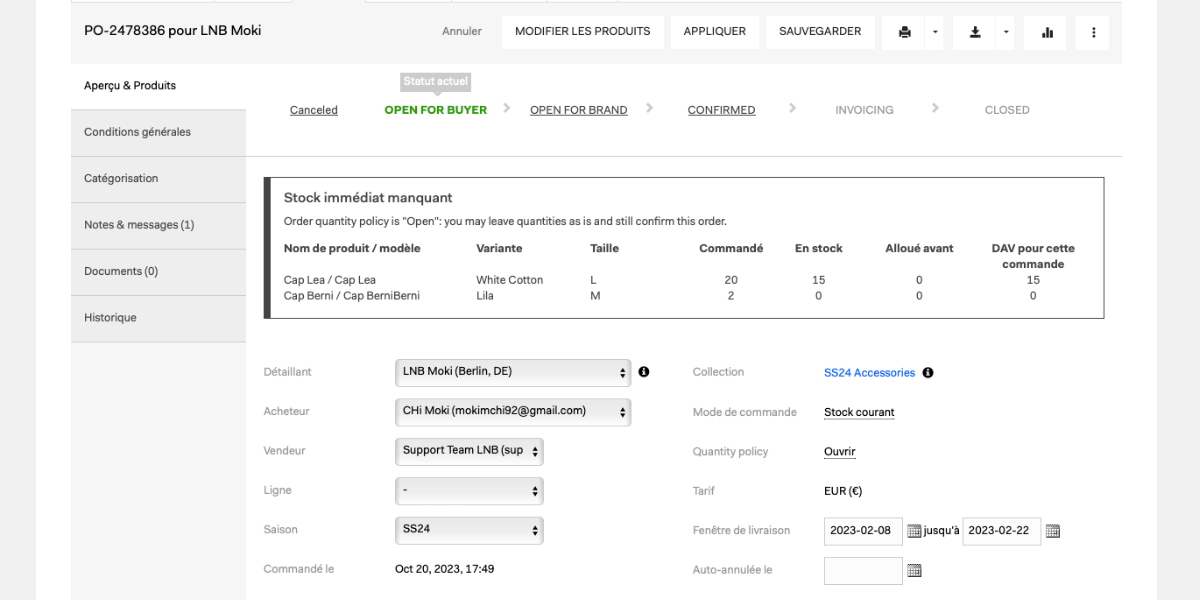Click the SAUVEGARDER button
This screenshot has height=600, width=1200.
[x=820, y=32]
